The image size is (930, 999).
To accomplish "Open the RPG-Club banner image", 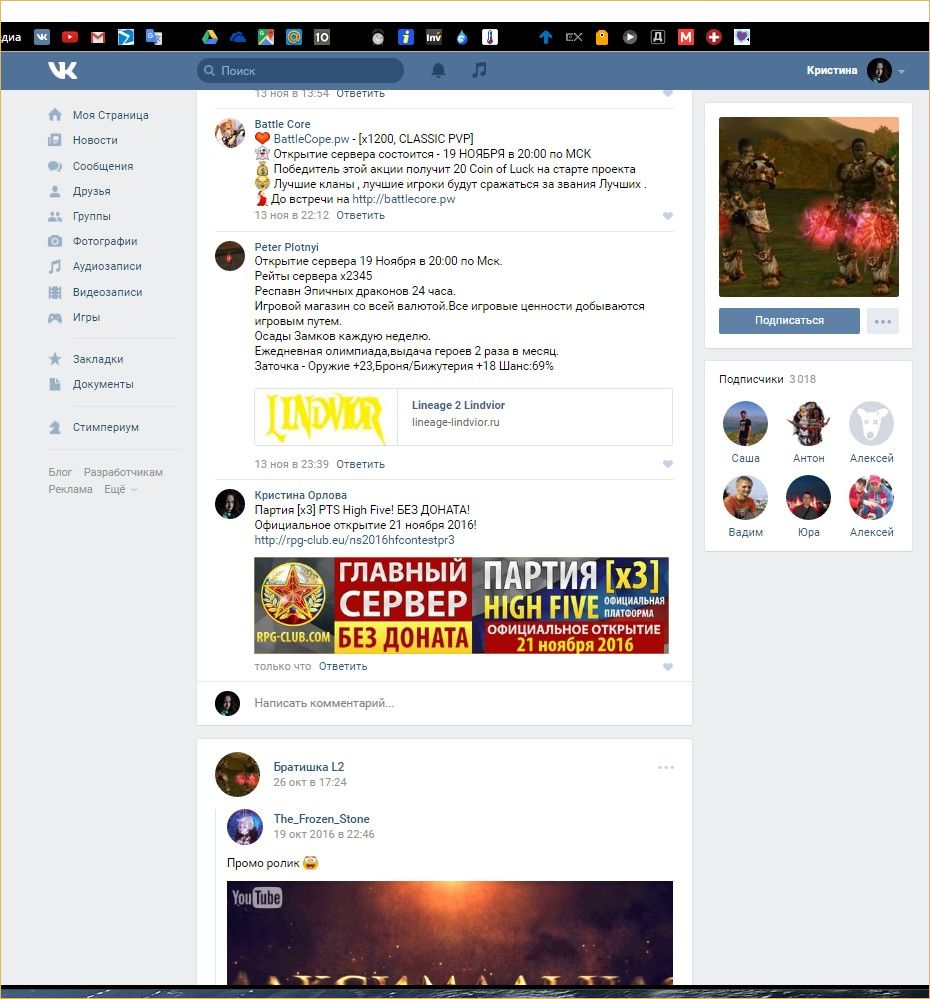I will [x=461, y=605].
